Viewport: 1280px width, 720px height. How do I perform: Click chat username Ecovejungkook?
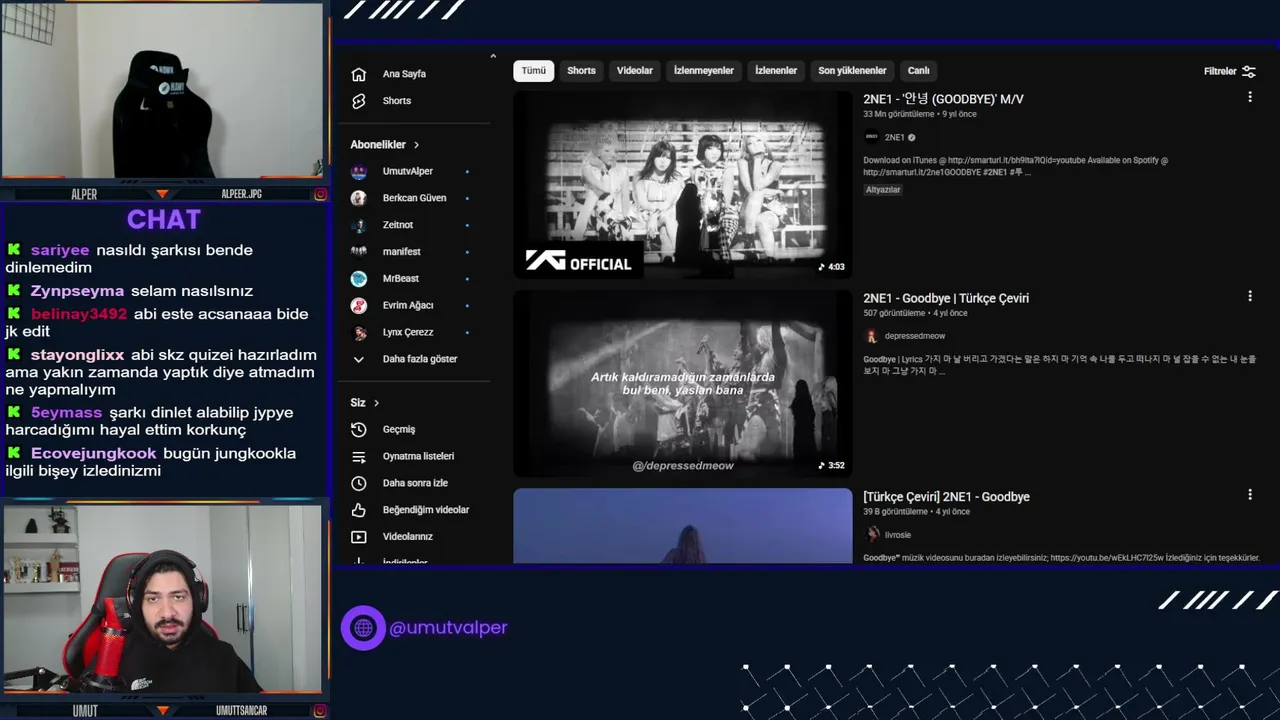tap(93, 453)
